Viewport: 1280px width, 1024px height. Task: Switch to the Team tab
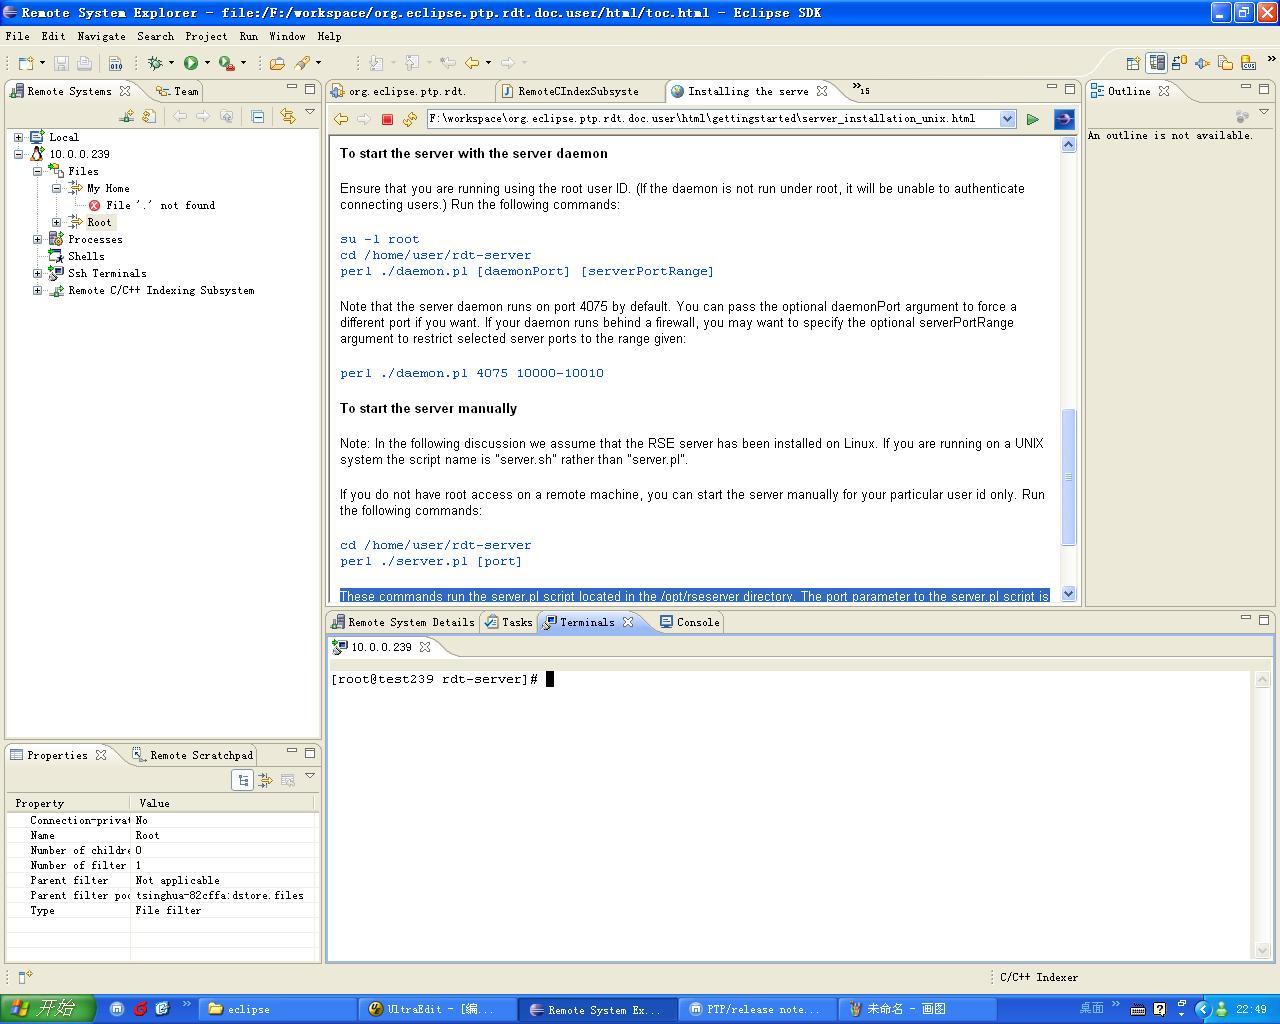(x=177, y=91)
